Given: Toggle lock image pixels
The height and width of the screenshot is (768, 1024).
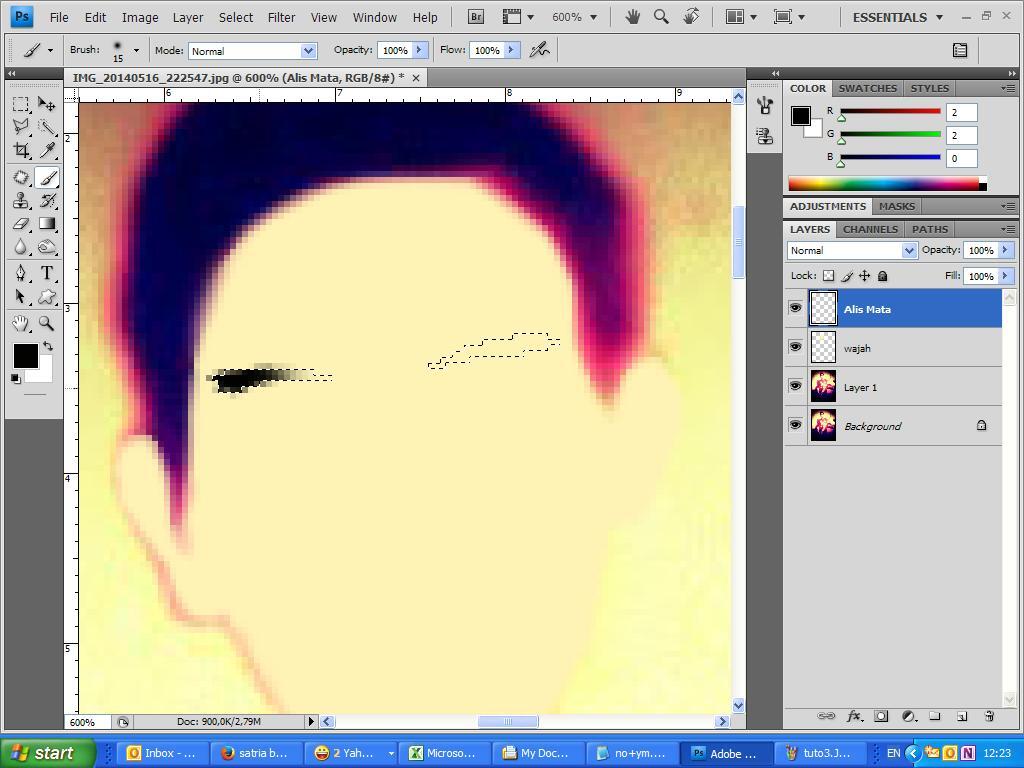Looking at the screenshot, I should (847, 276).
